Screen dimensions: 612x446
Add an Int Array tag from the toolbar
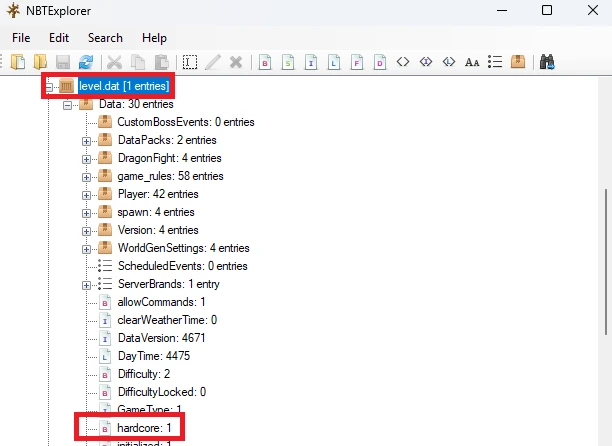coord(426,62)
